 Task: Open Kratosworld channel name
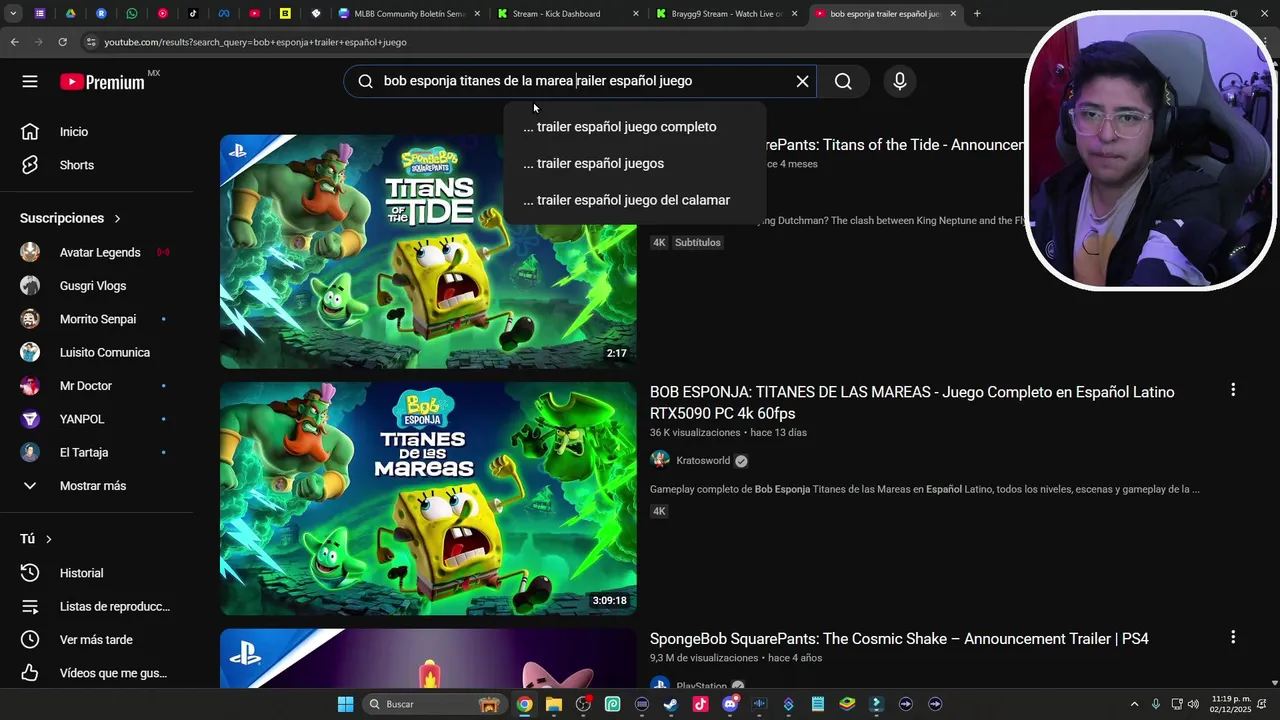(703, 461)
